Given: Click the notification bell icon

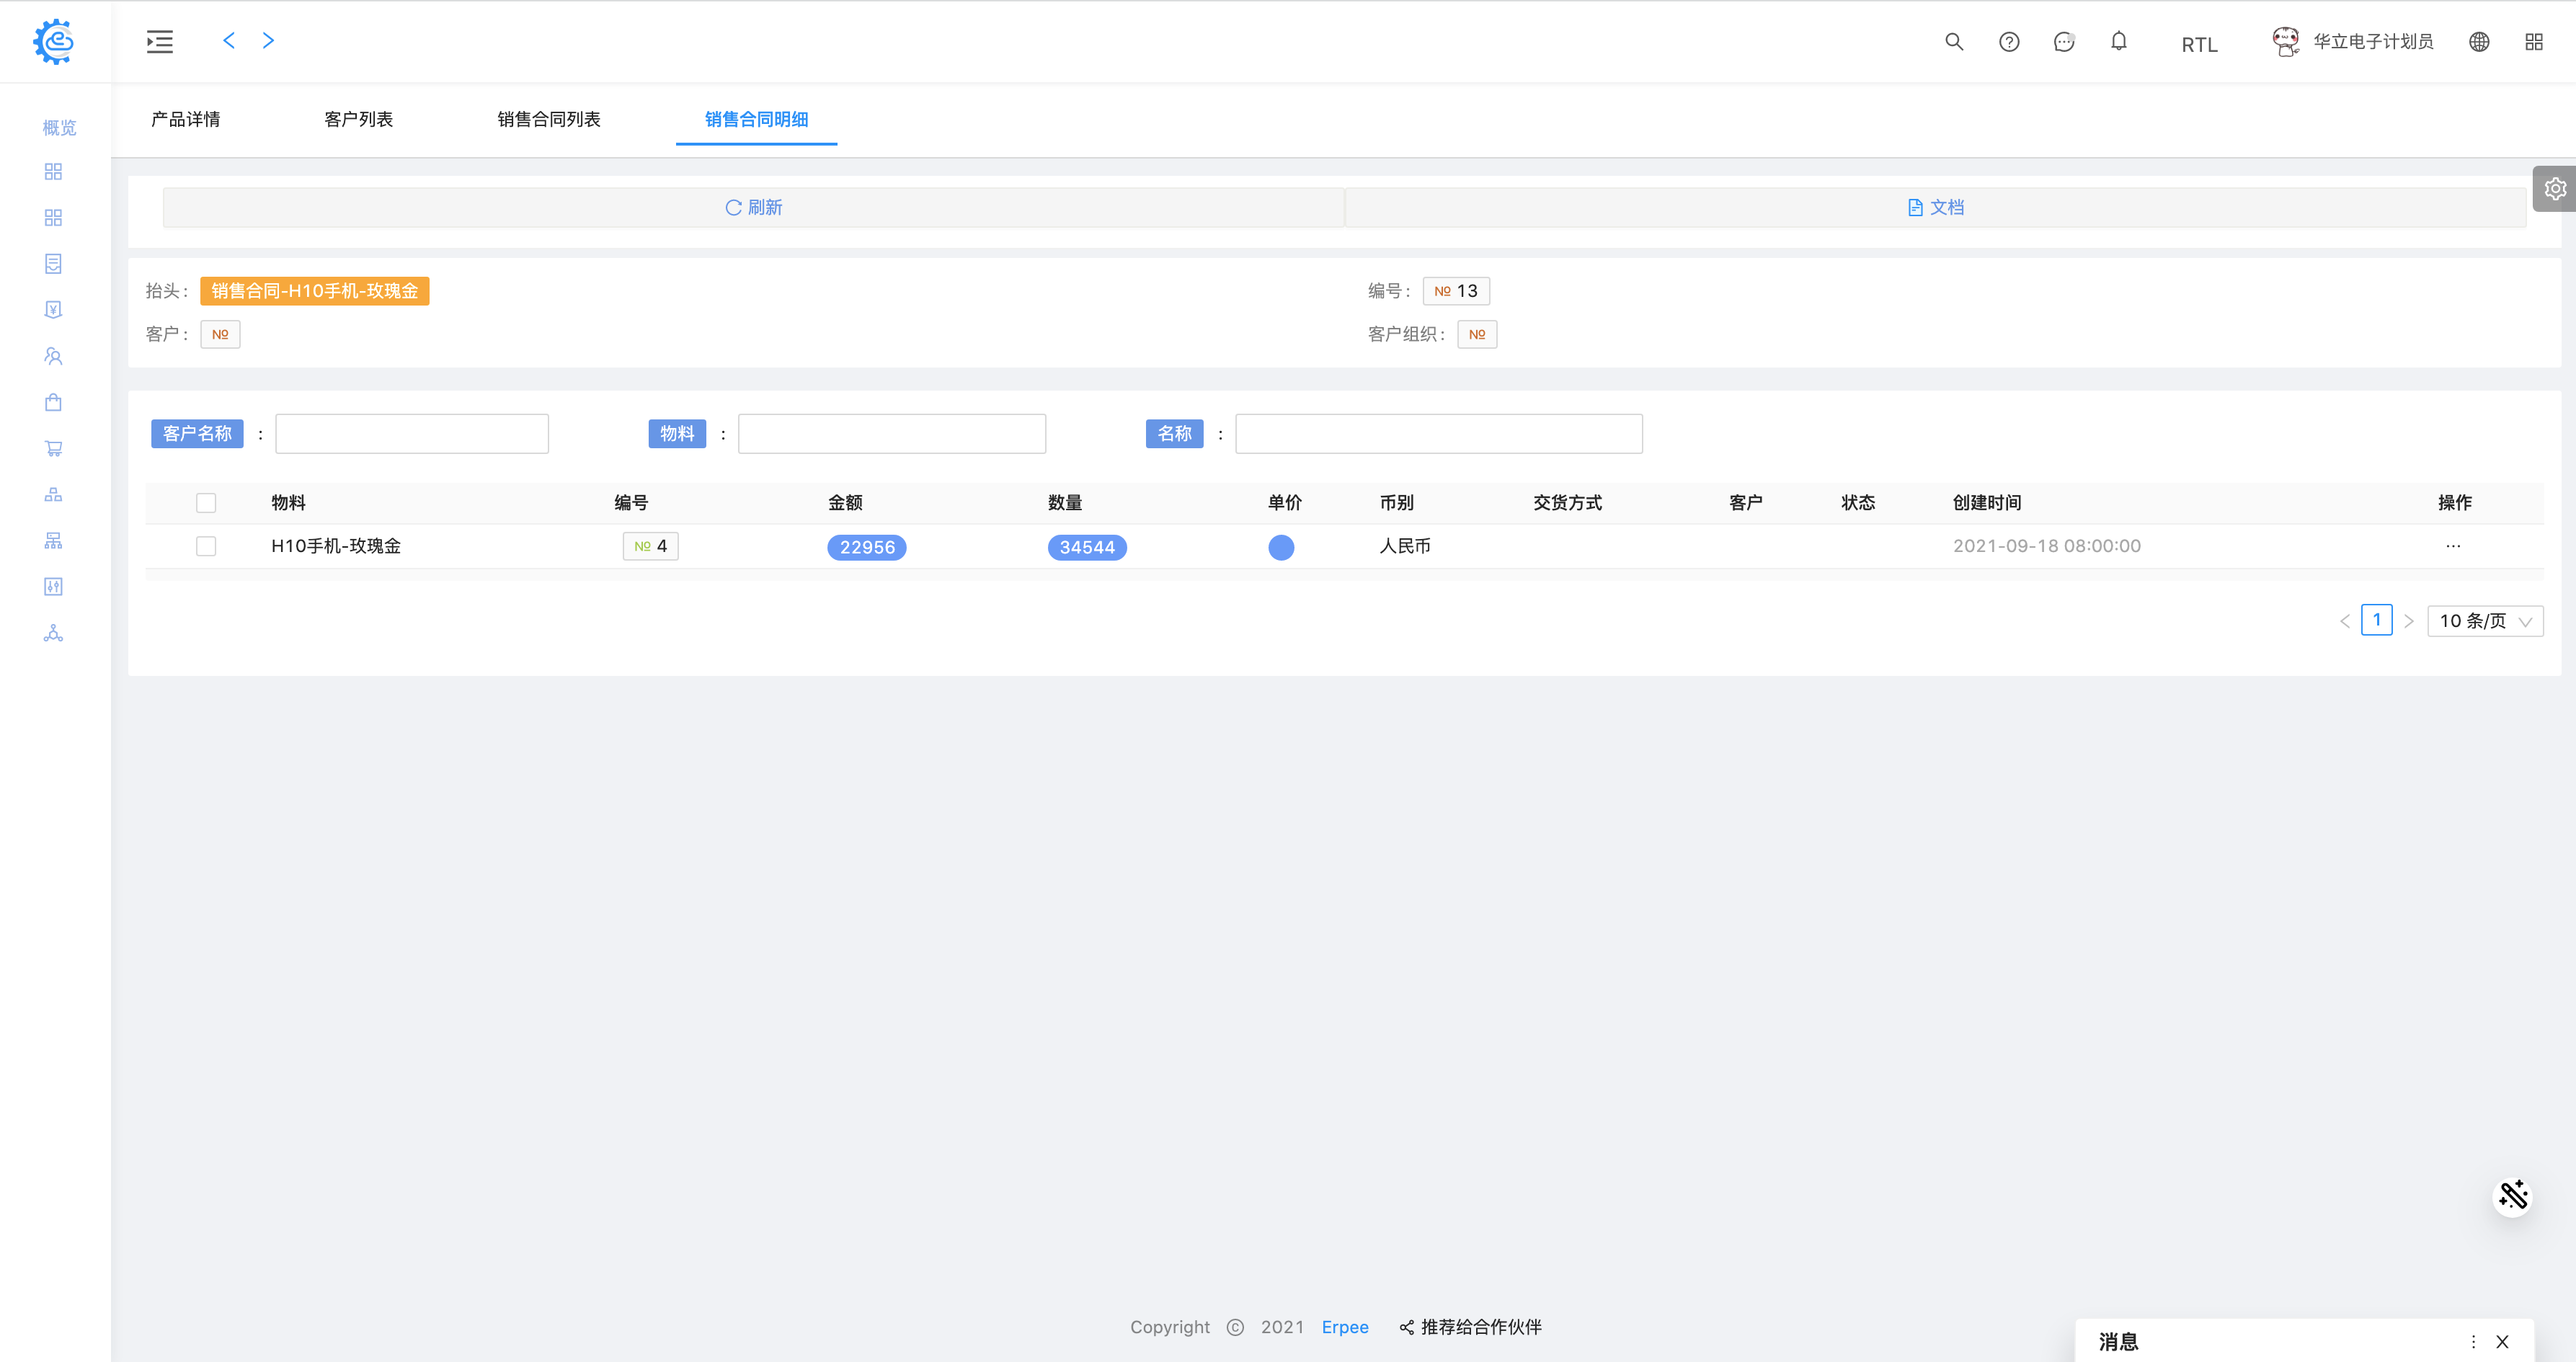Looking at the screenshot, I should [2119, 42].
